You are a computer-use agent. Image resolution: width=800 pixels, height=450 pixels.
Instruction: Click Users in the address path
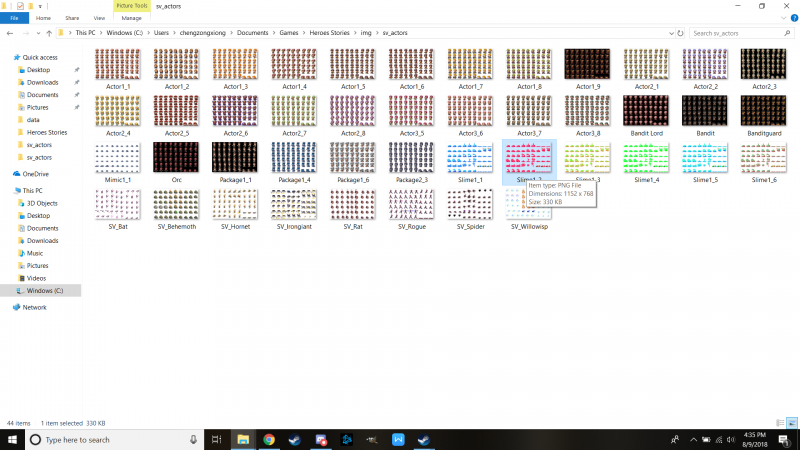coord(161,33)
